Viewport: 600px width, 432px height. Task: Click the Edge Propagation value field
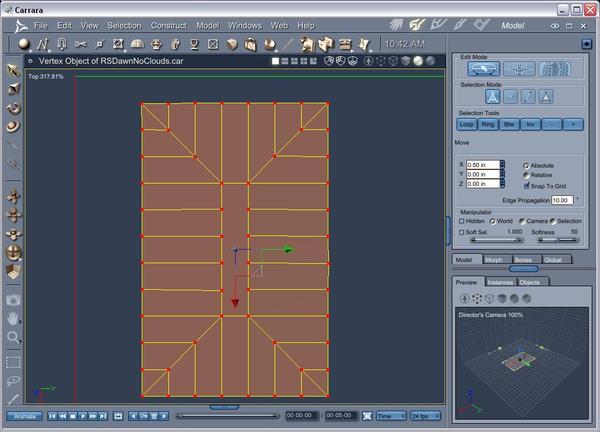click(562, 200)
